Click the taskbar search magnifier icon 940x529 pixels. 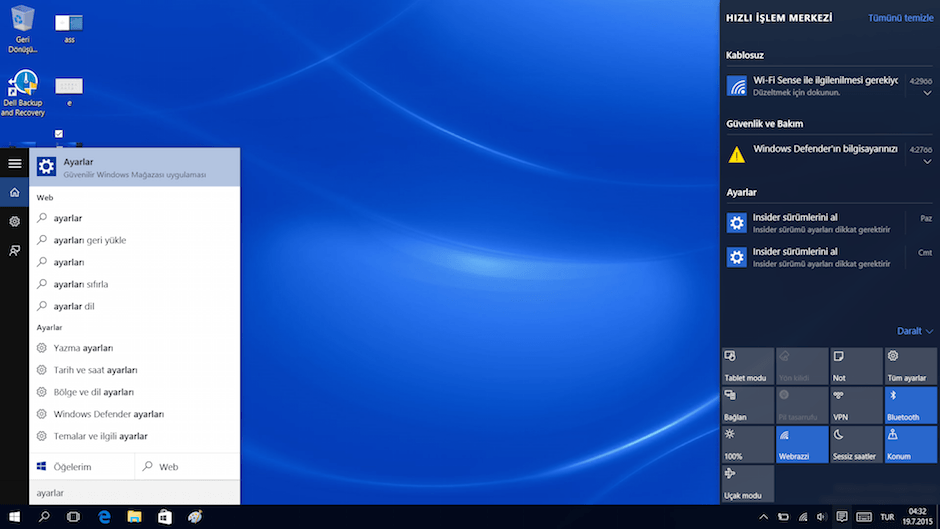[44, 516]
